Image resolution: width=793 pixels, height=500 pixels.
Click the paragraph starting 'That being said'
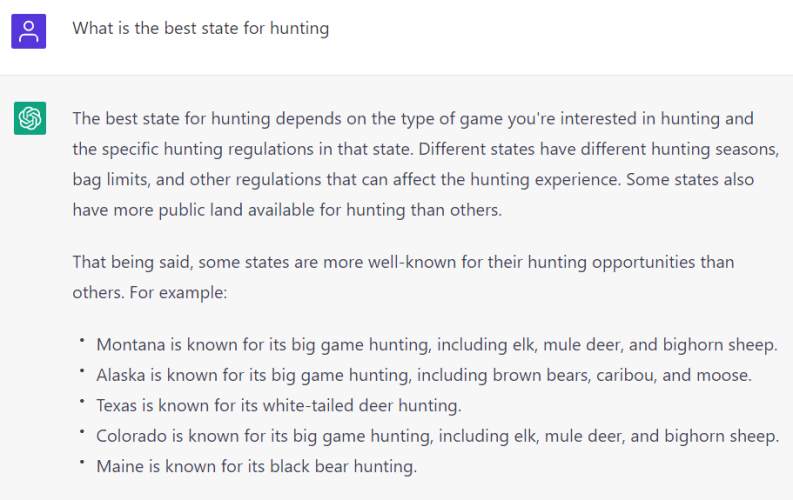coord(403,277)
